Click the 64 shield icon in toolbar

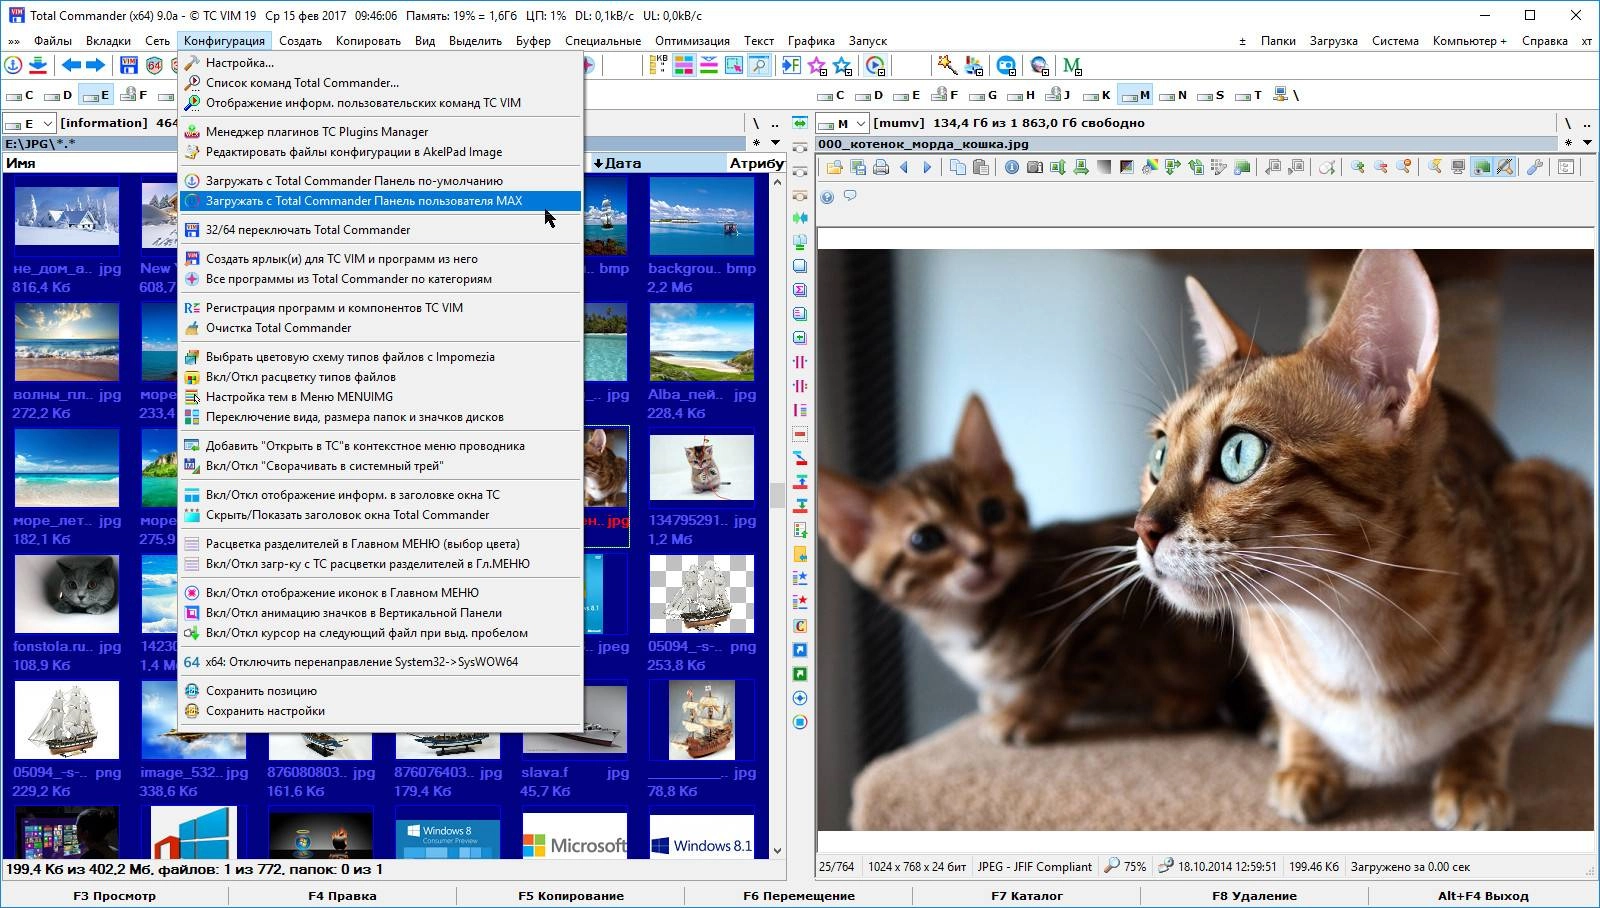pyautogui.click(x=154, y=65)
